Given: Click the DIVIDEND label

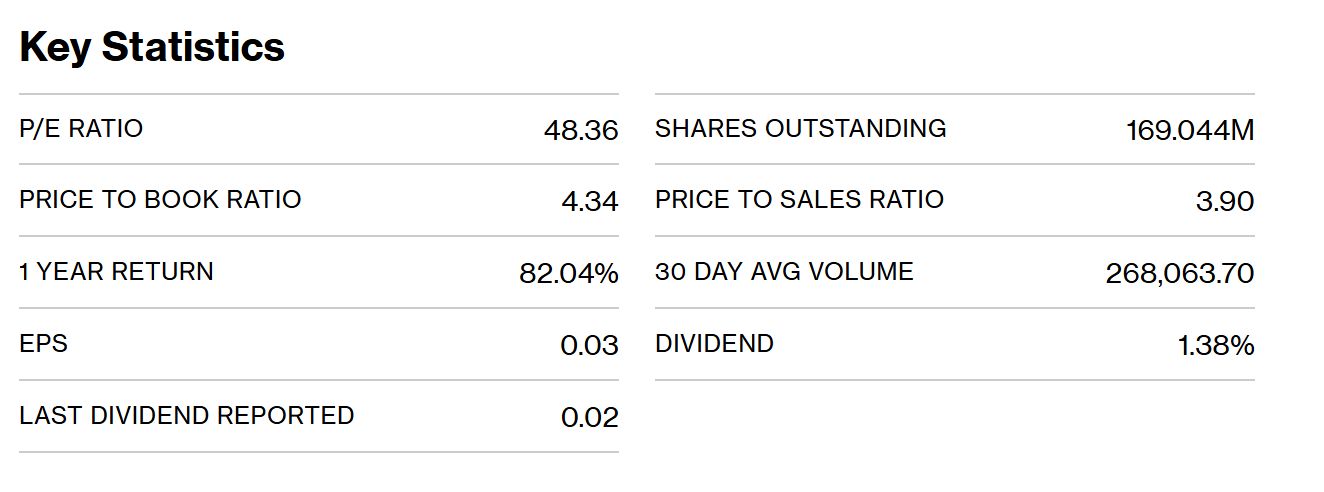Looking at the screenshot, I should pos(714,343).
